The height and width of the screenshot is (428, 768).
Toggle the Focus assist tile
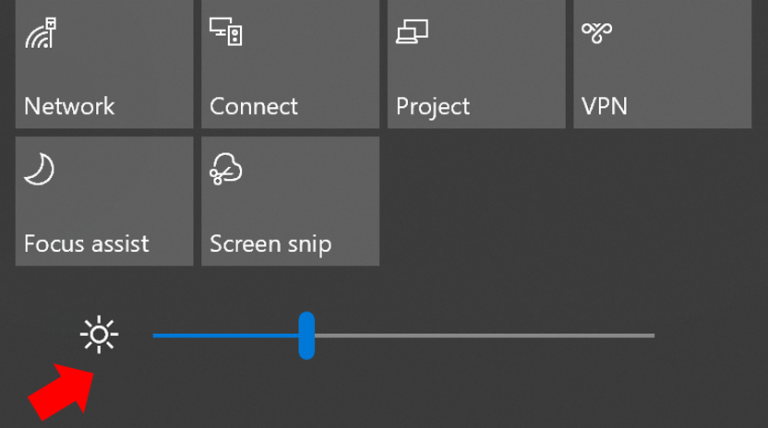pos(104,201)
